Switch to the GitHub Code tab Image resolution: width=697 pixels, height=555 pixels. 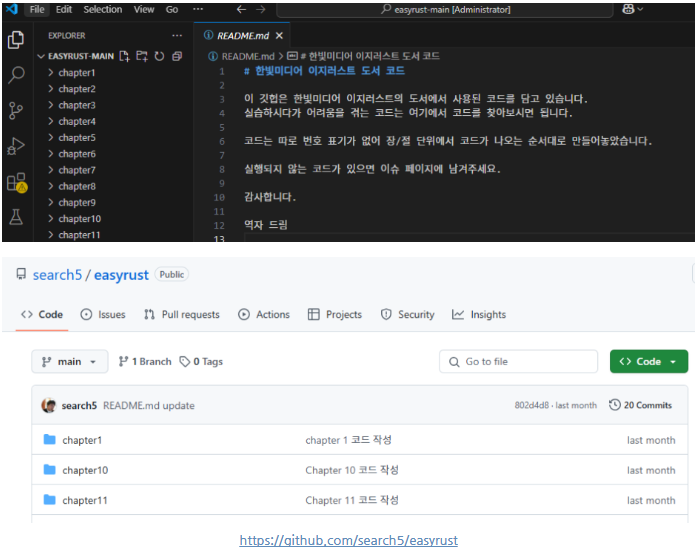[42, 315]
